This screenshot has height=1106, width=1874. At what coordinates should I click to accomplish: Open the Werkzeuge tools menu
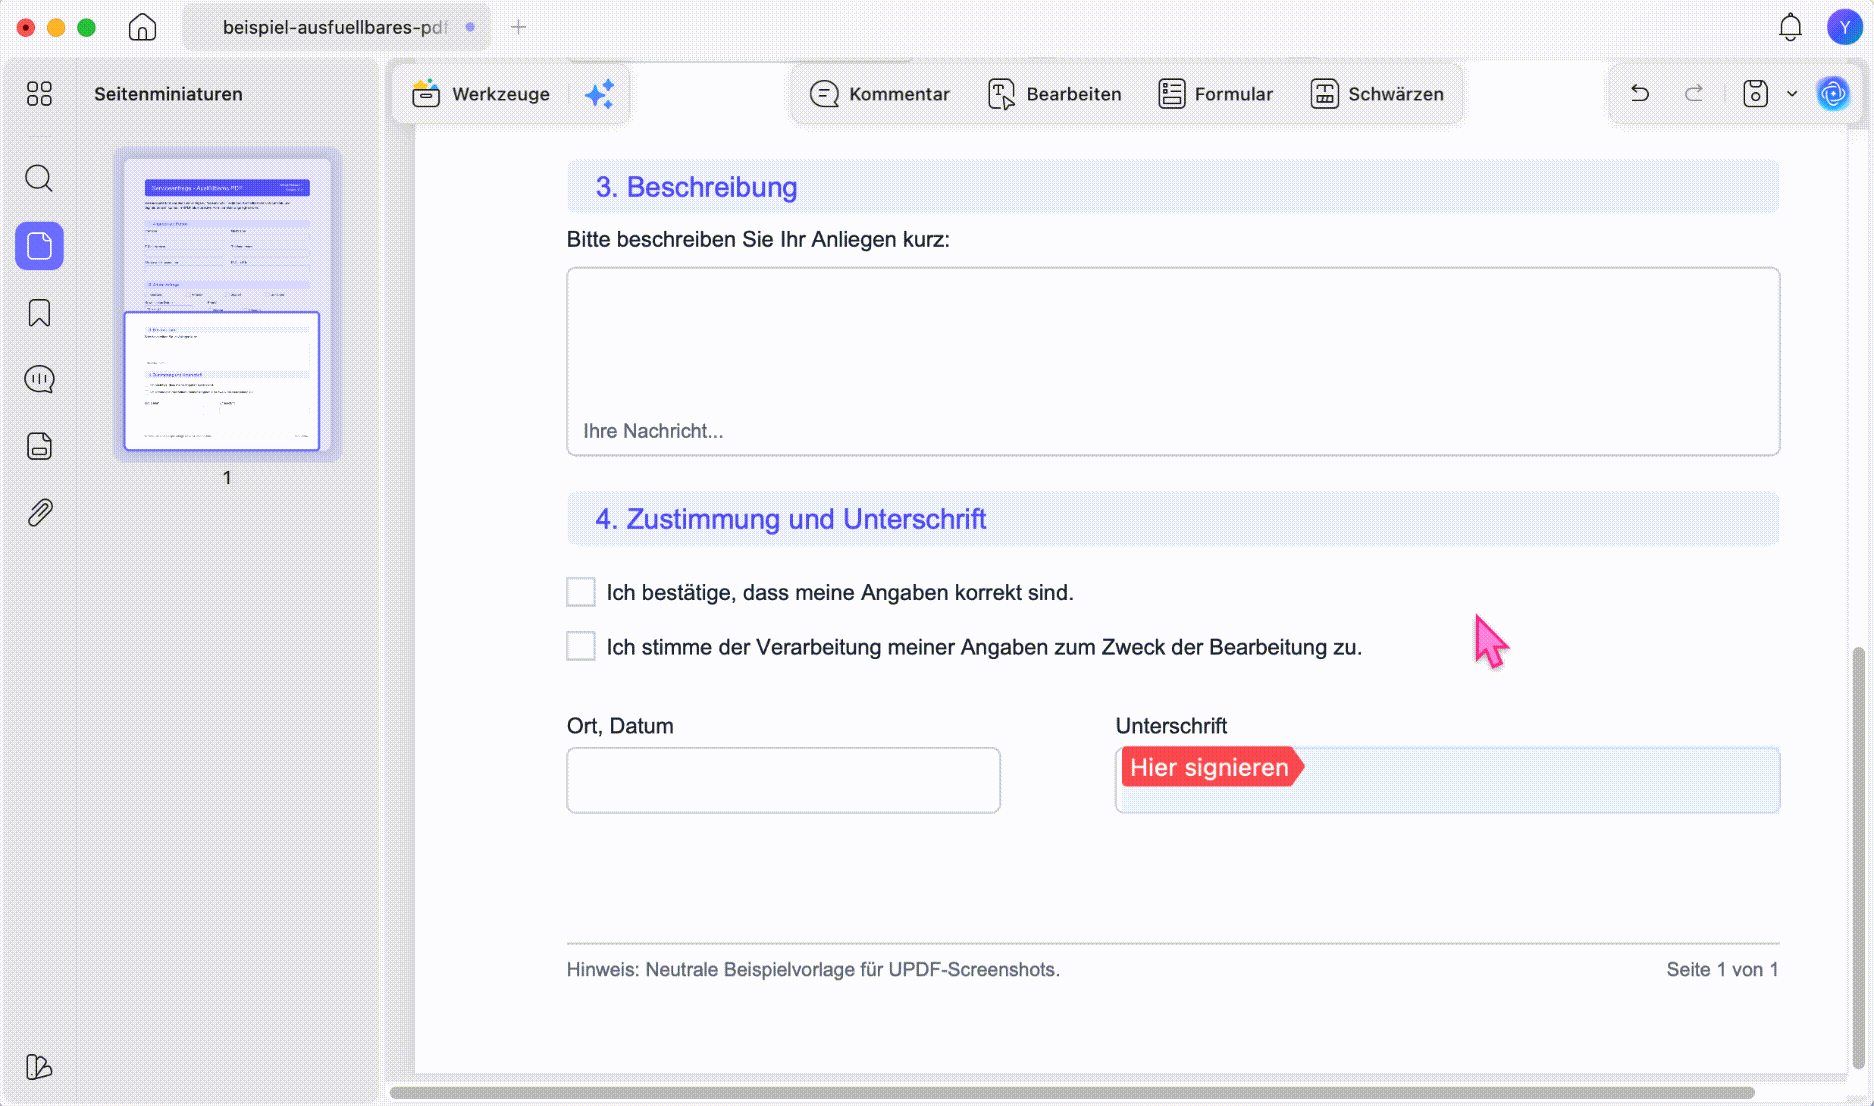click(481, 94)
